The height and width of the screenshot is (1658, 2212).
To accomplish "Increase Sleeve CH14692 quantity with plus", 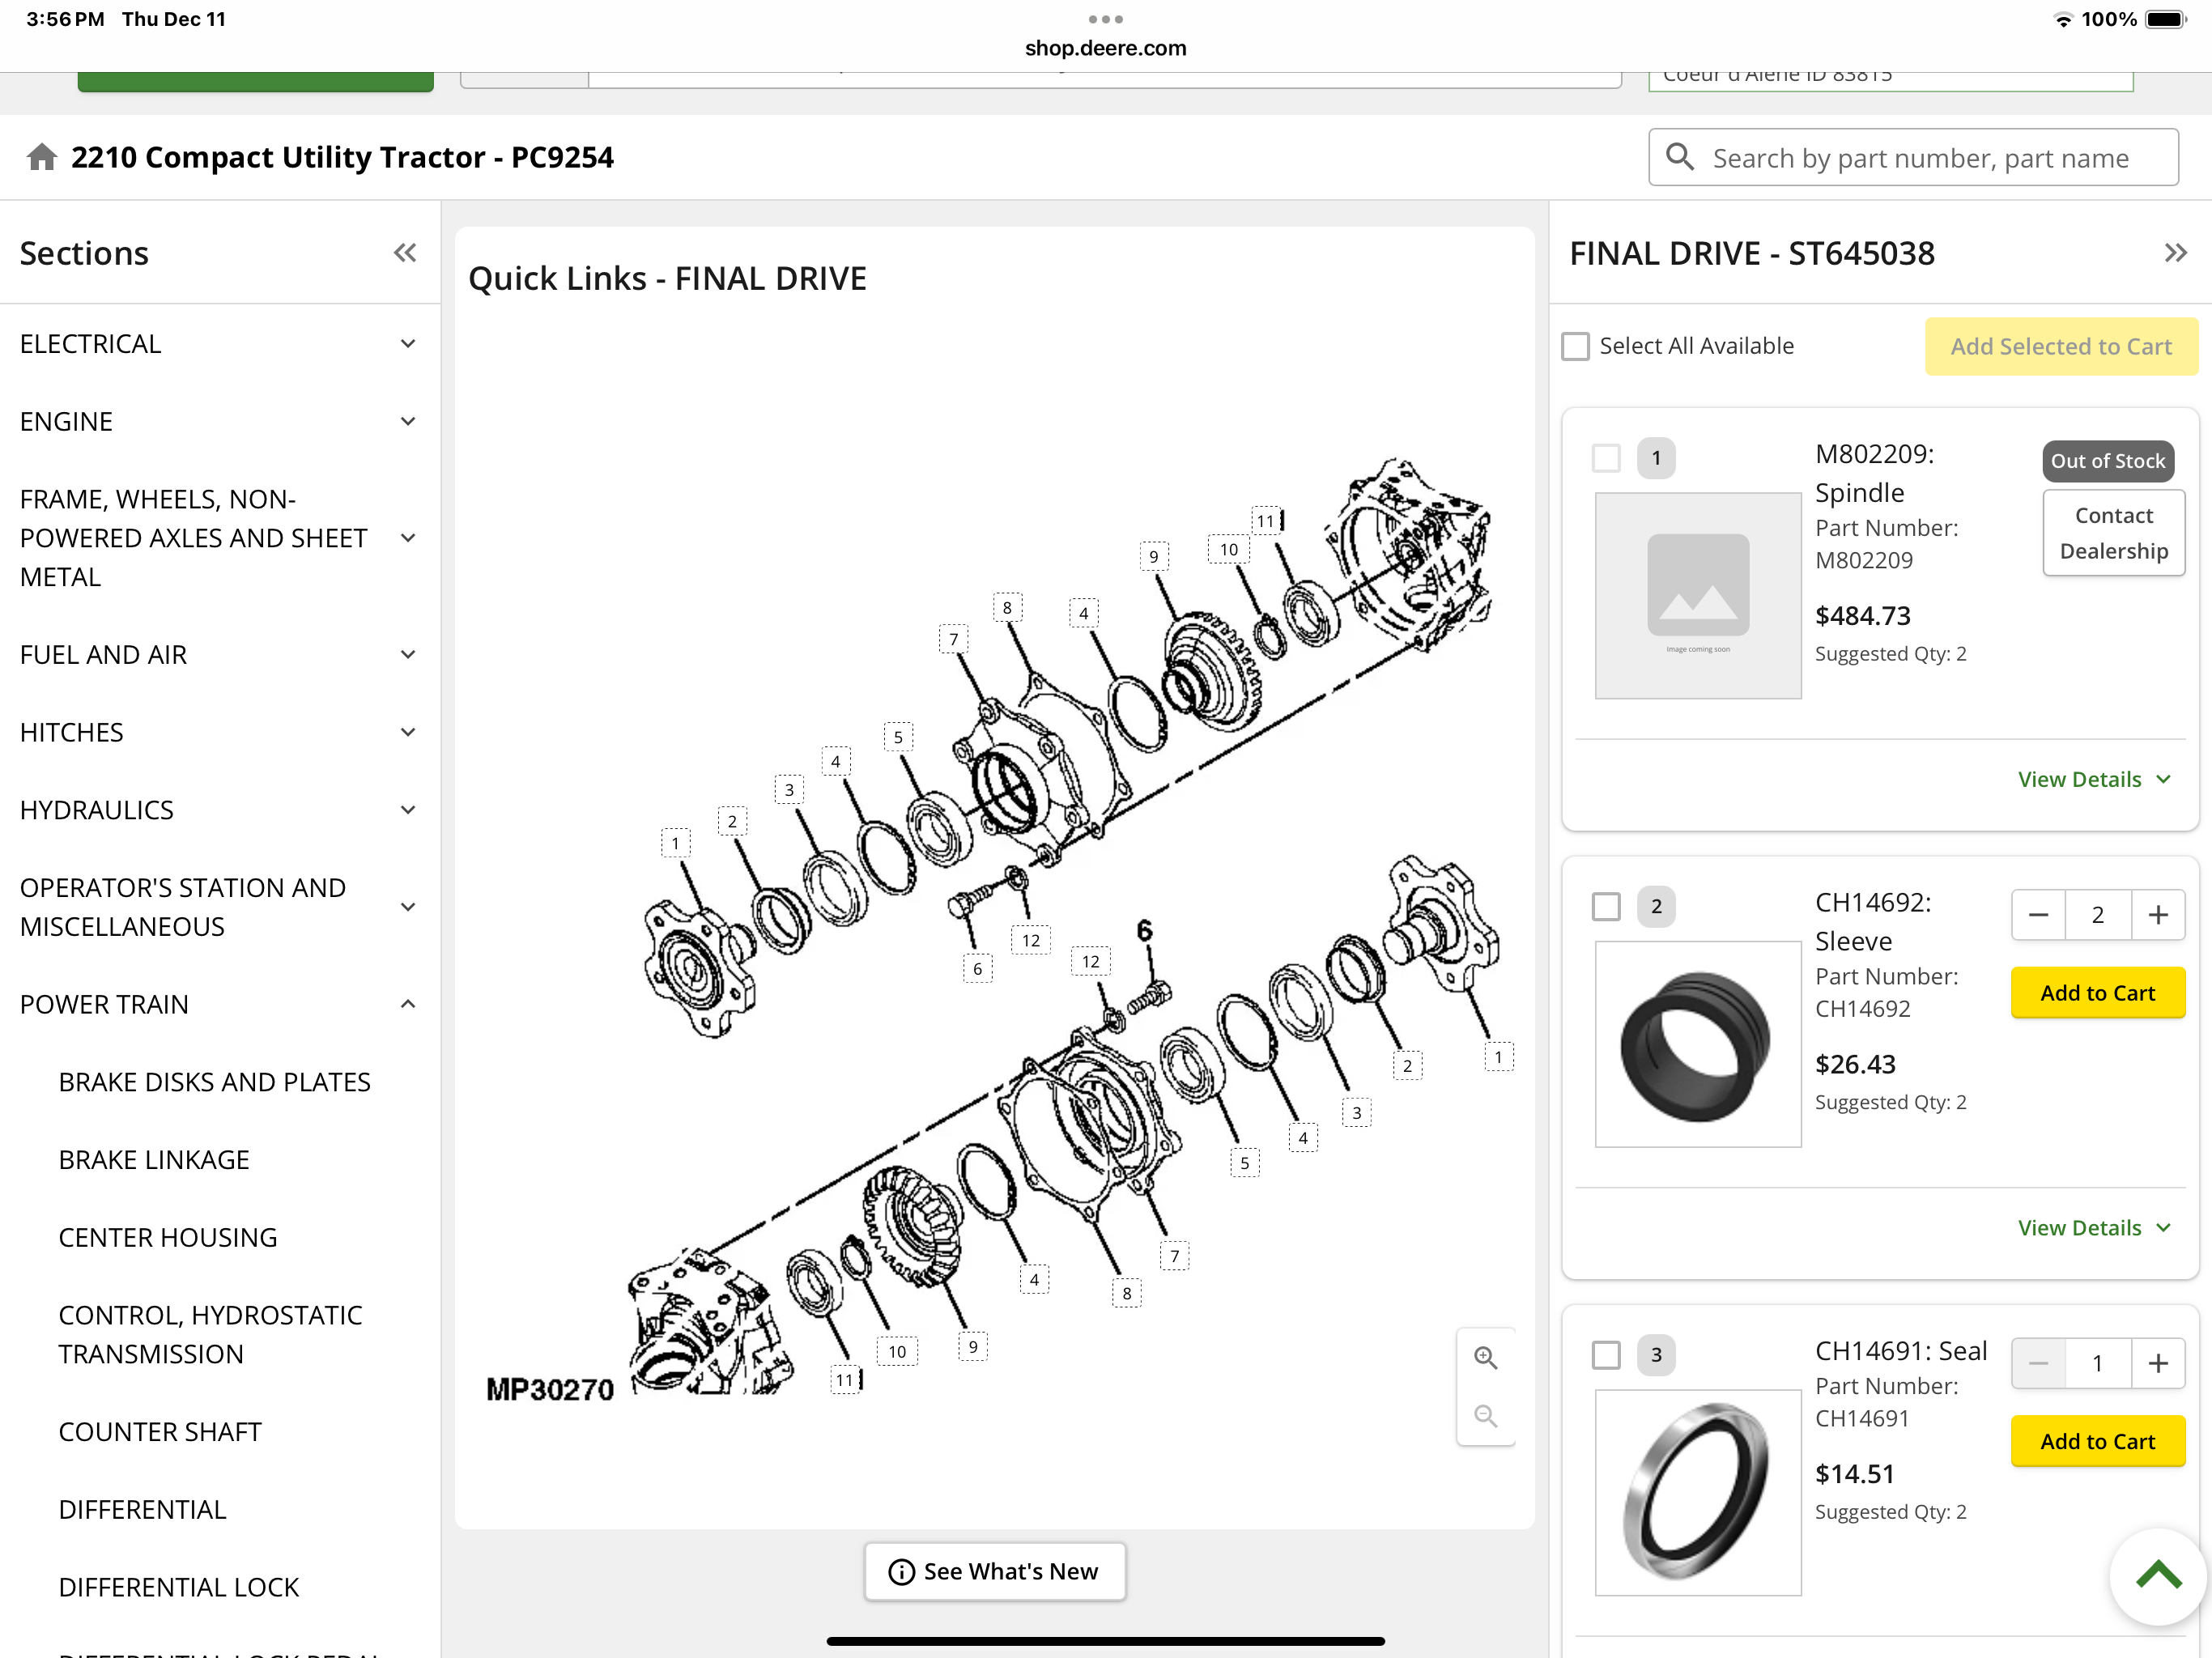I will (2158, 915).
